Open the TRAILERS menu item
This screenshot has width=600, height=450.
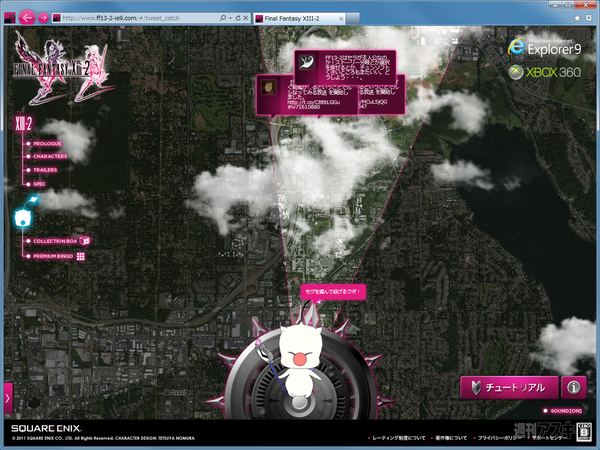(x=45, y=170)
